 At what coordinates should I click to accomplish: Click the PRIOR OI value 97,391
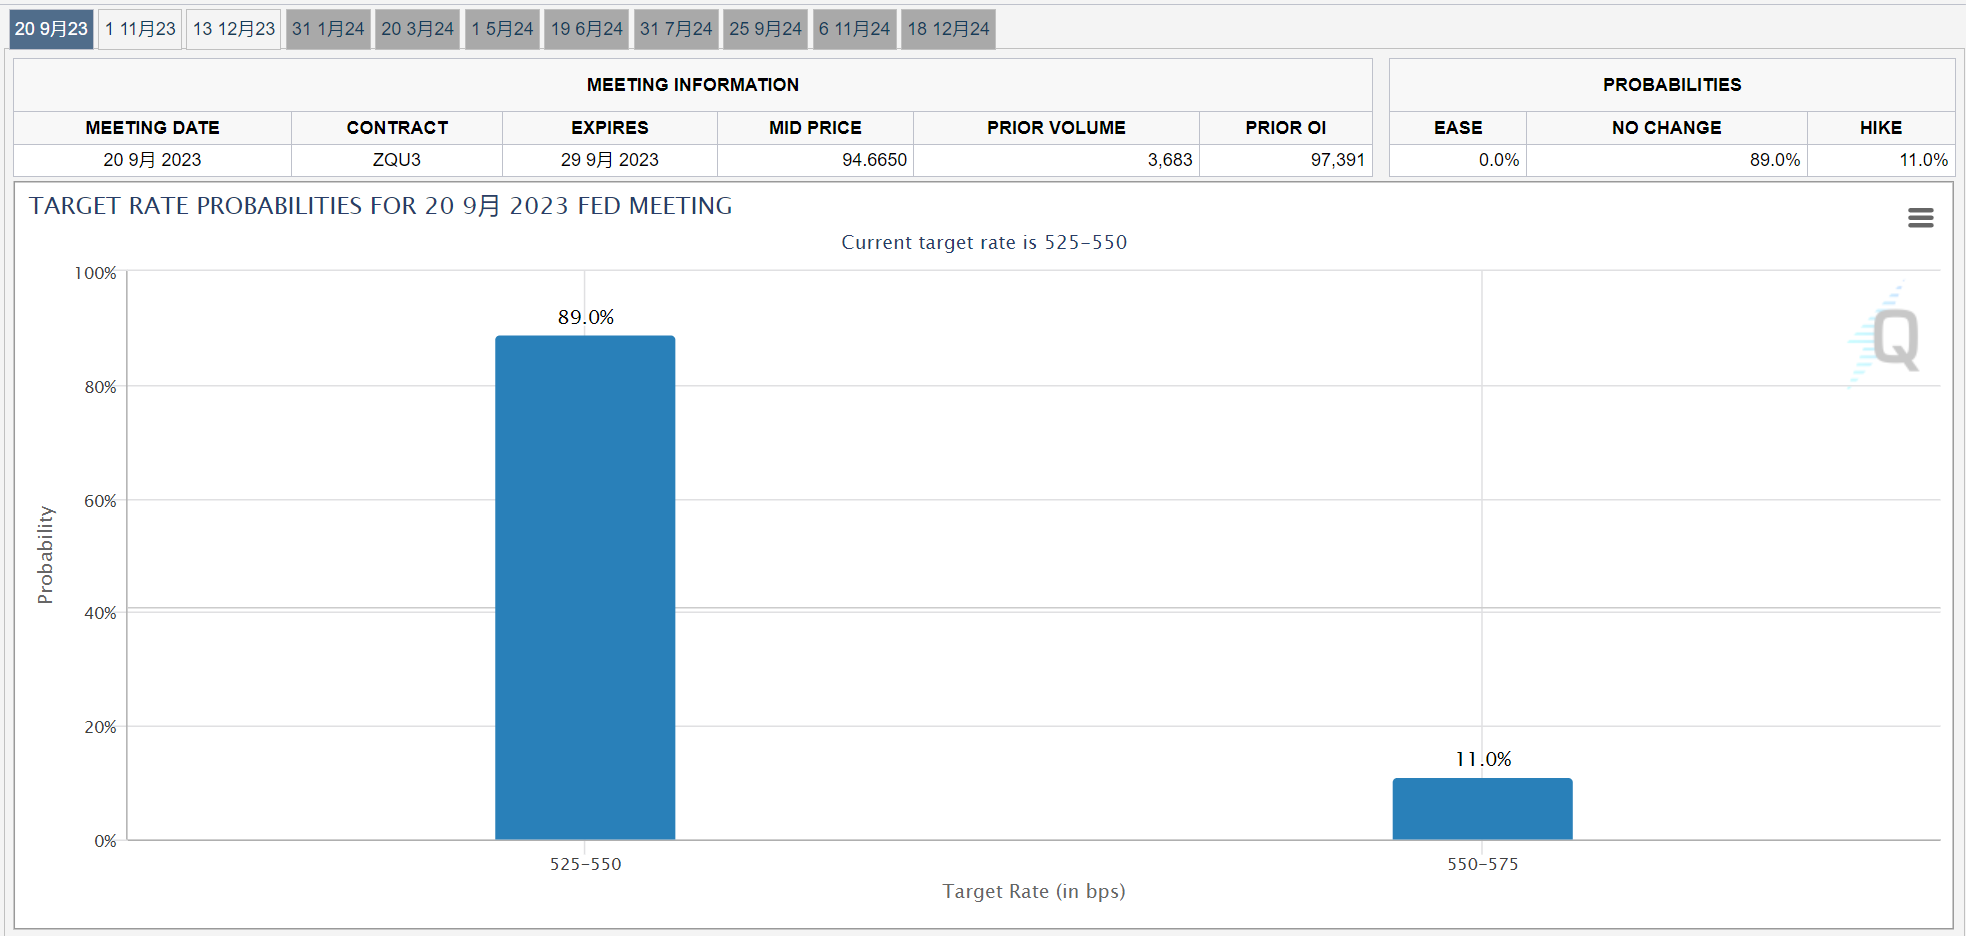point(1337,160)
